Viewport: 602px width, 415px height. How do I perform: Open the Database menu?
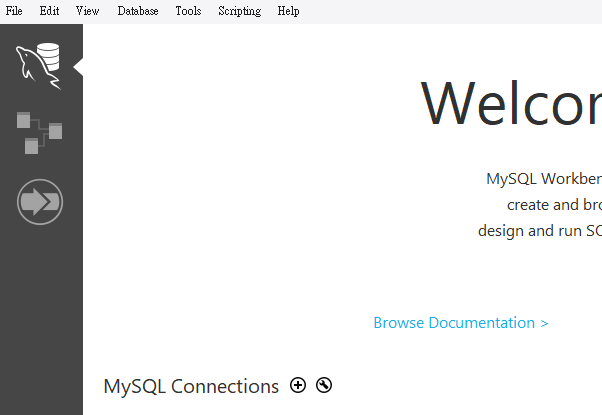[x=138, y=11]
